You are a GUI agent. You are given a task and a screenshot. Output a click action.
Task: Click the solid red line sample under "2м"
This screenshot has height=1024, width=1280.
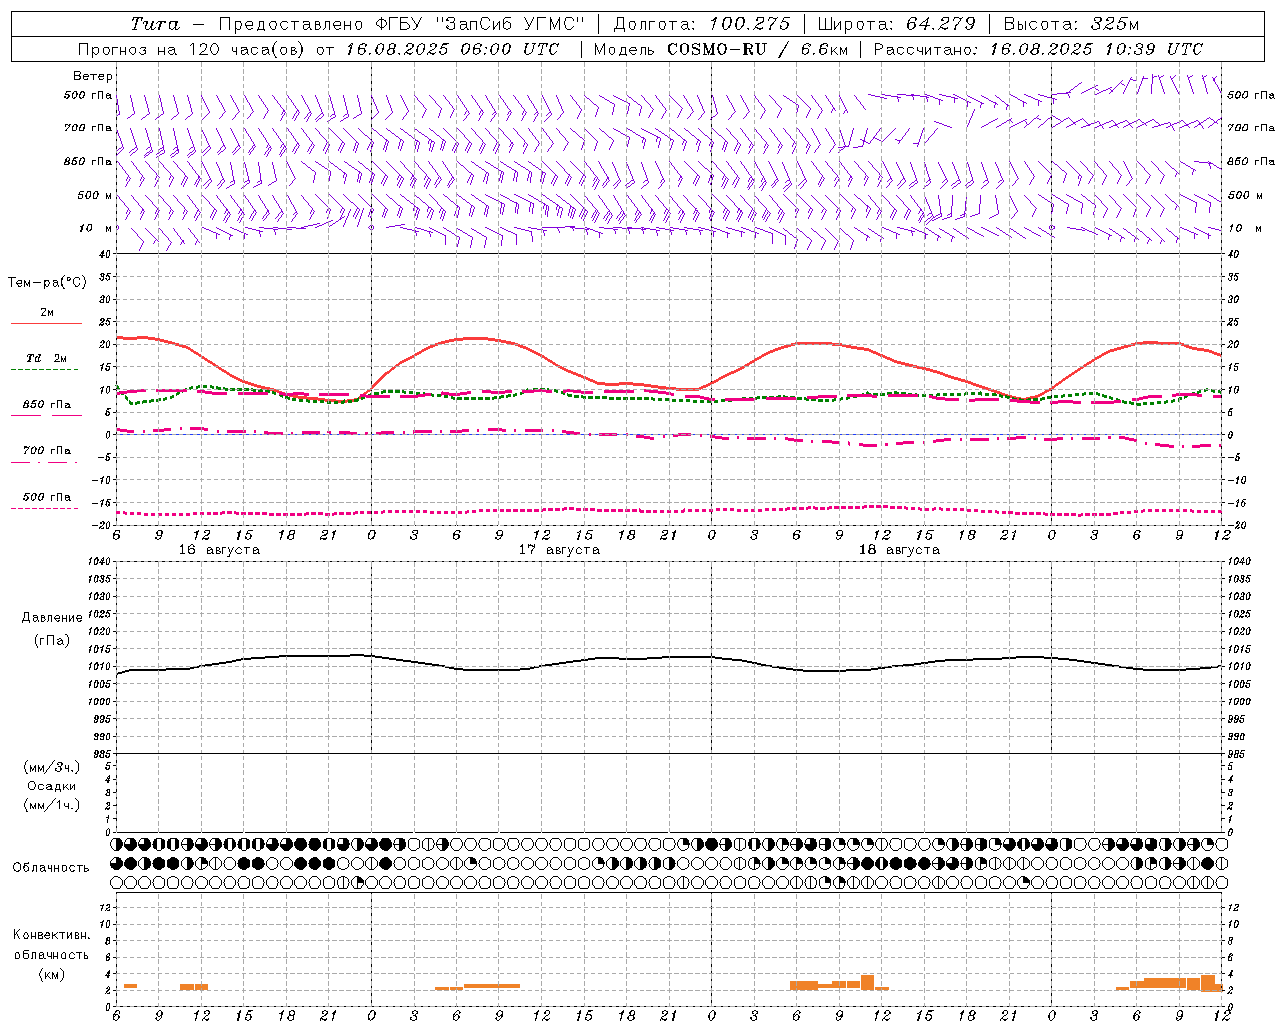tap(46, 323)
